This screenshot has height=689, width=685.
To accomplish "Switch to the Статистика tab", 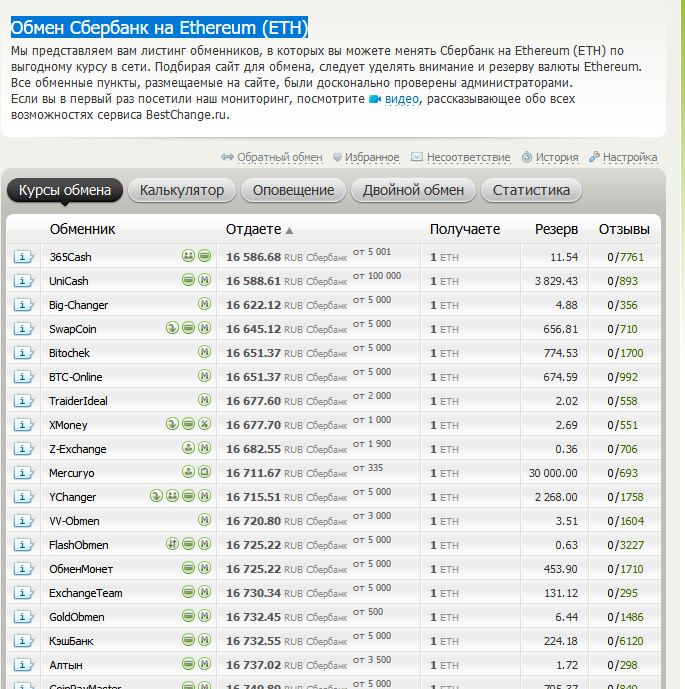I will point(531,190).
